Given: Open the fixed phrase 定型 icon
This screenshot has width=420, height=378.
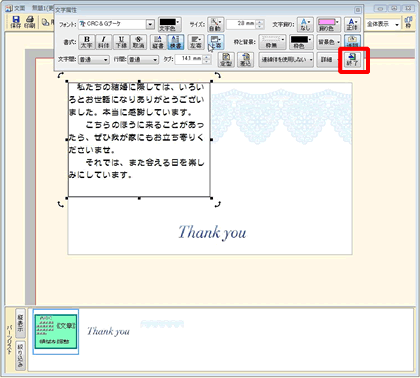Looking at the screenshot, I should coord(226,59).
